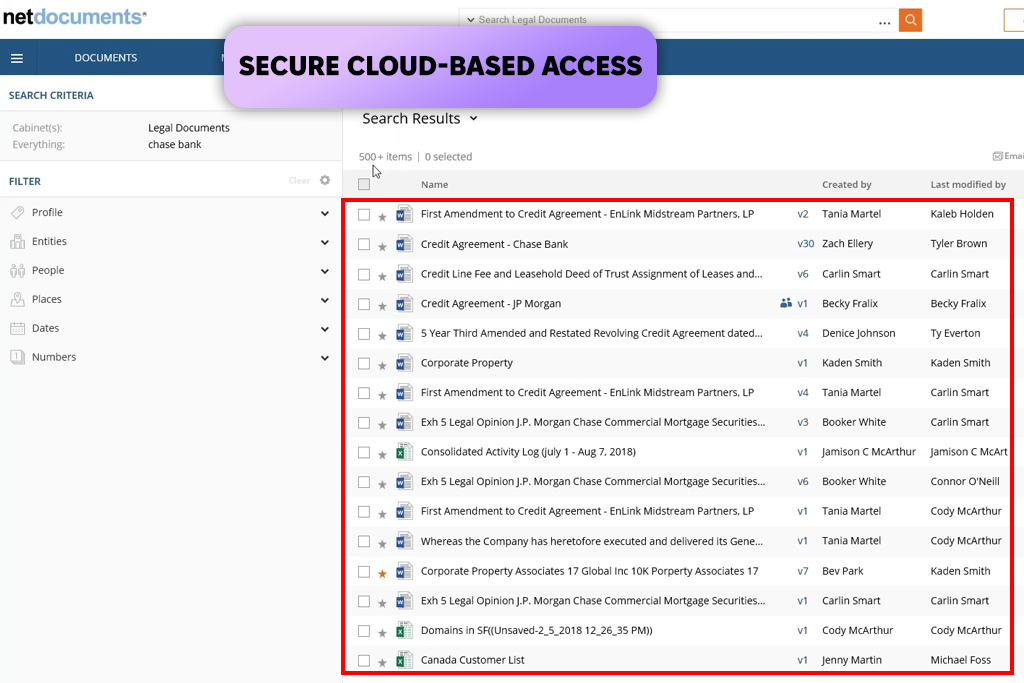
Task: Unstar the Corporate Property Associates 17 document
Action: click(x=383, y=573)
